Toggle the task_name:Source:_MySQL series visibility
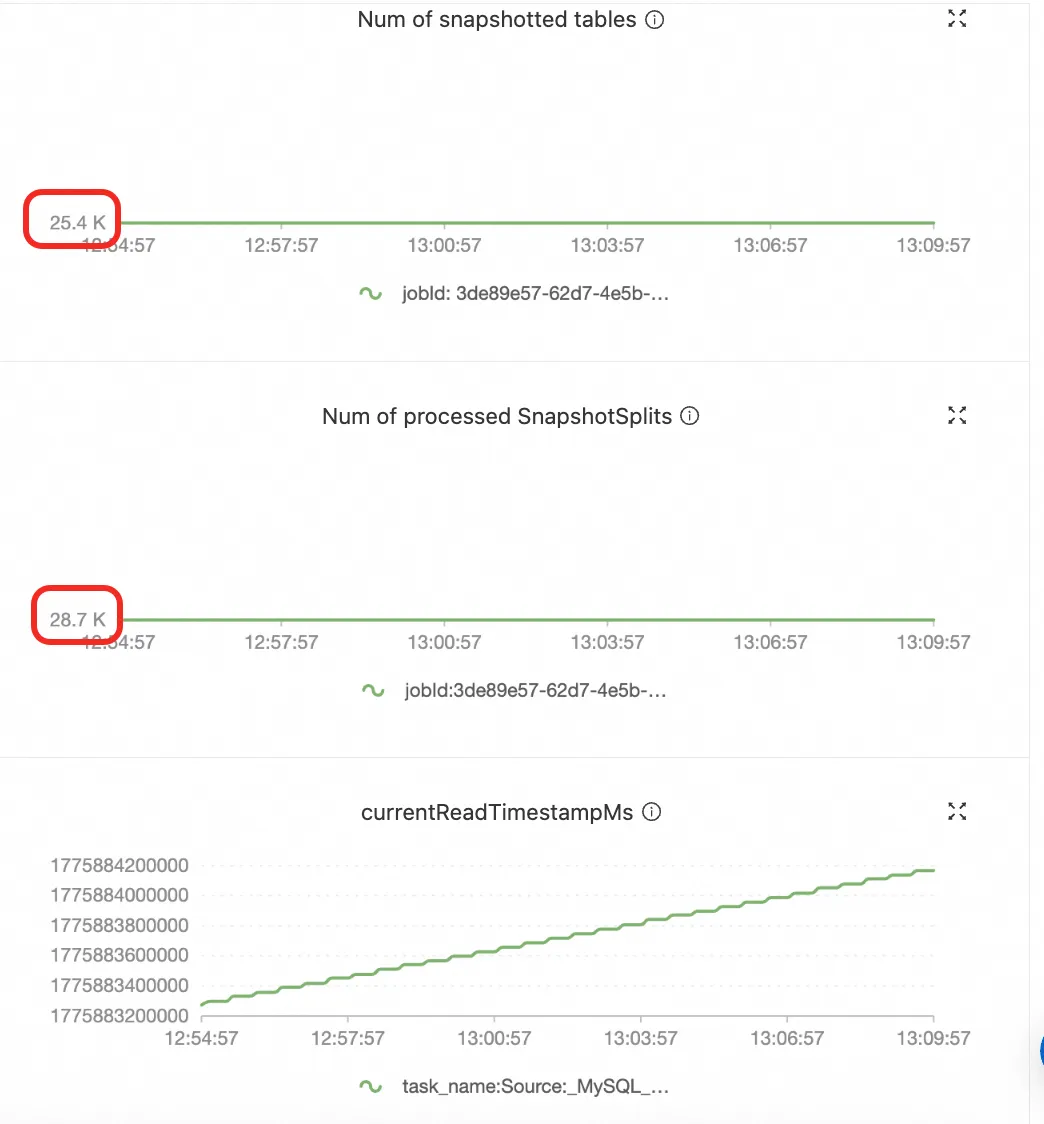1044x1124 pixels. (536, 1087)
